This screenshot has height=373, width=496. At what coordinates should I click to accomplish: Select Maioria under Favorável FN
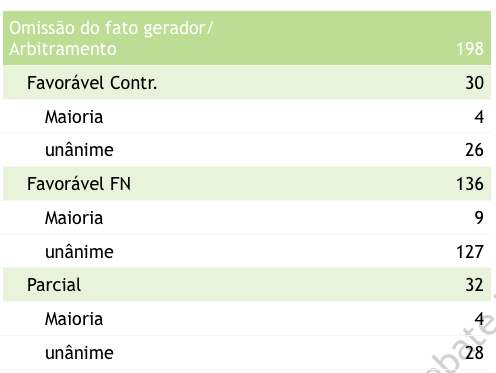74,218
